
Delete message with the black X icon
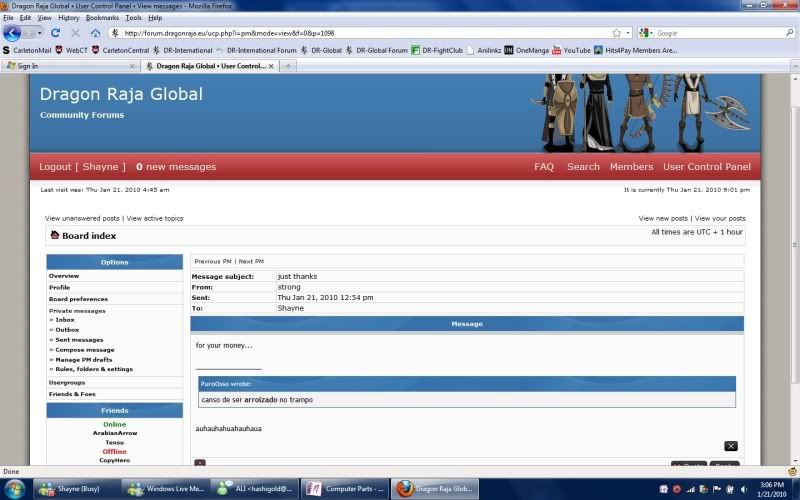pyautogui.click(x=731, y=446)
